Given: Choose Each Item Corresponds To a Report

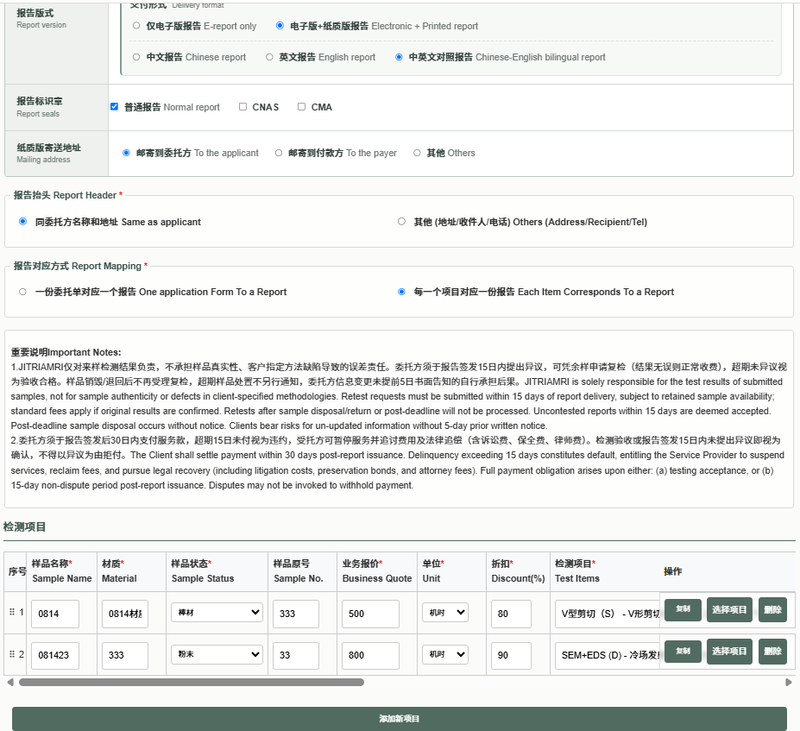Looking at the screenshot, I should 402,292.
